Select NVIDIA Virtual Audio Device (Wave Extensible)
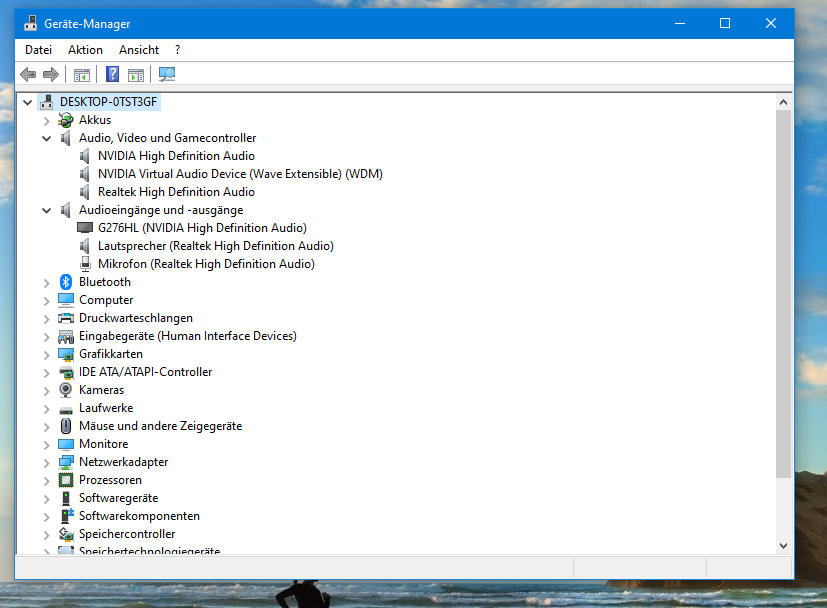Viewport: 827px width, 608px height. pyautogui.click(x=240, y=174)
